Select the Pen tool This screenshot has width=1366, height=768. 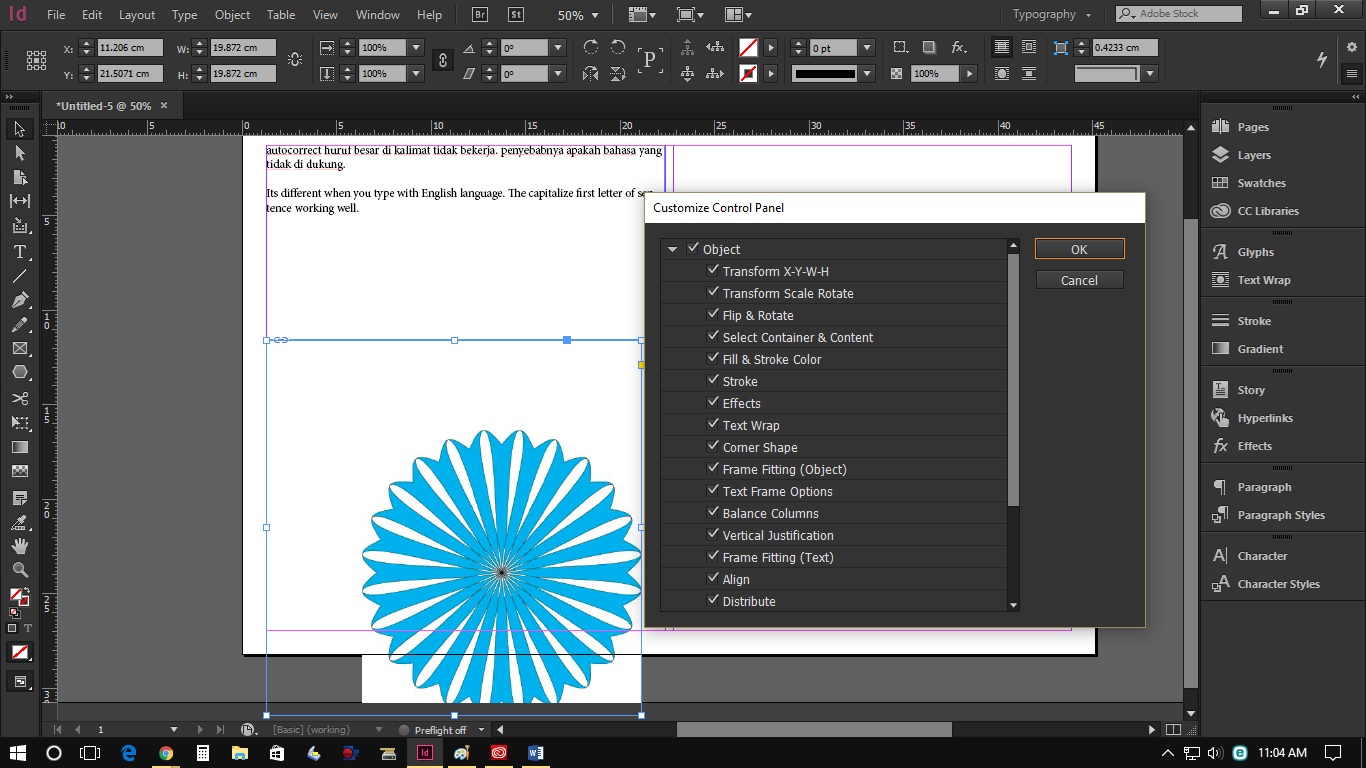click(20, 300)
